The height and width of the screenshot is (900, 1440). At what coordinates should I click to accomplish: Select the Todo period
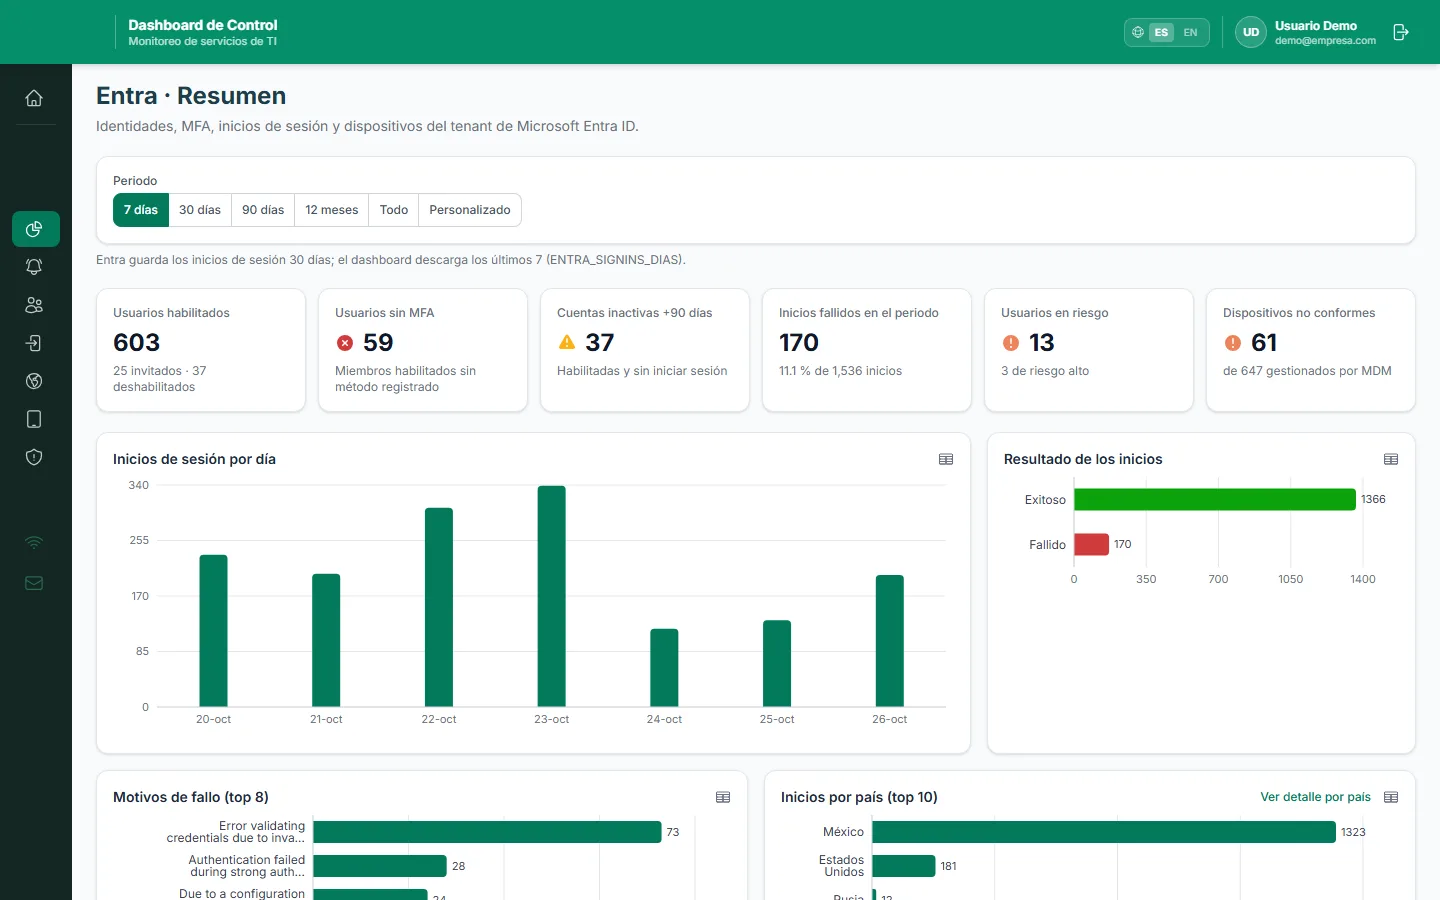(394, 210)
